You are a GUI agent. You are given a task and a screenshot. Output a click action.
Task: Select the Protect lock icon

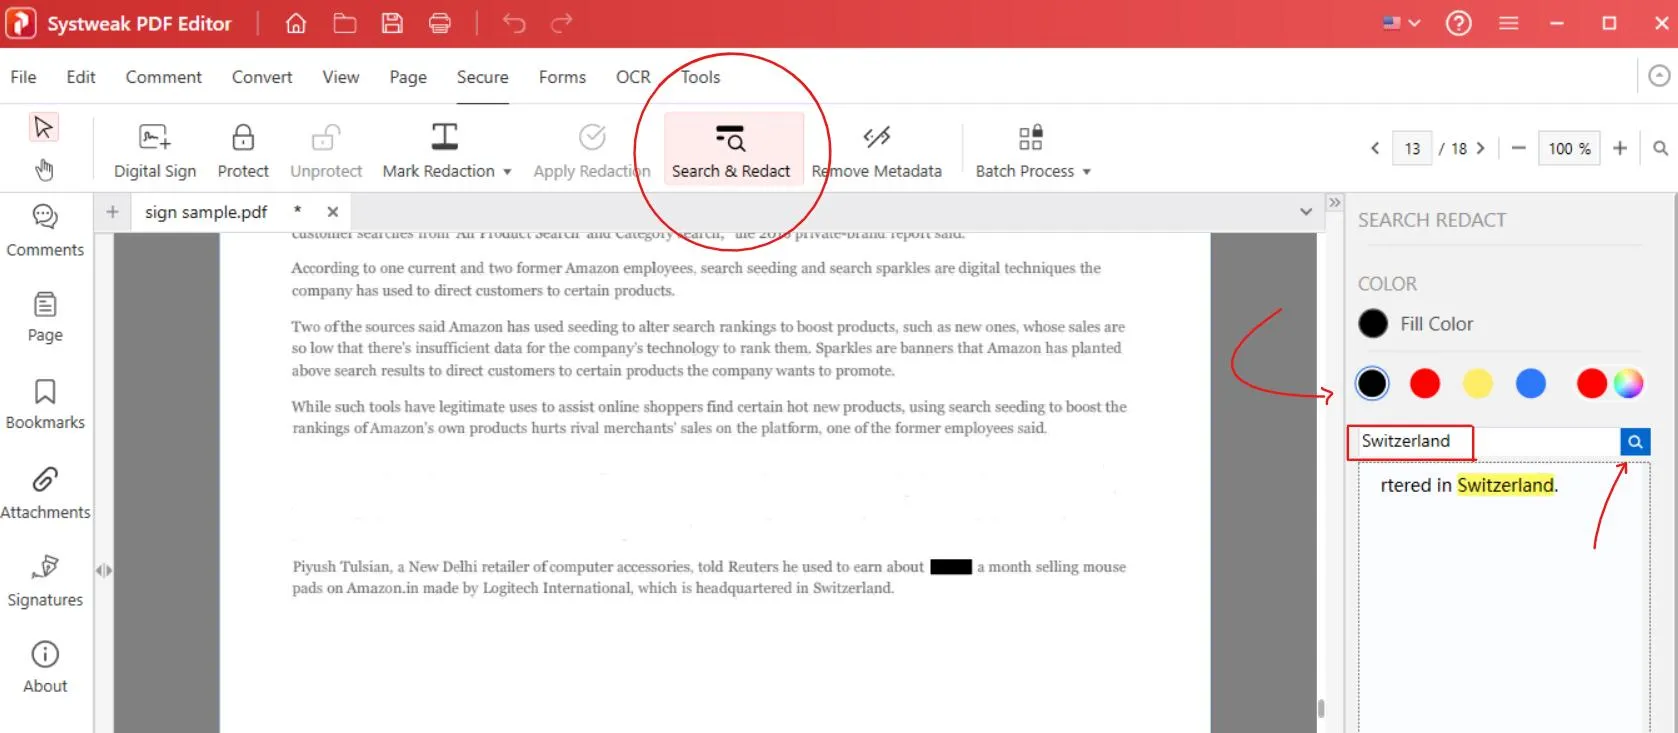pyautogui.click(x=243, y=137)
